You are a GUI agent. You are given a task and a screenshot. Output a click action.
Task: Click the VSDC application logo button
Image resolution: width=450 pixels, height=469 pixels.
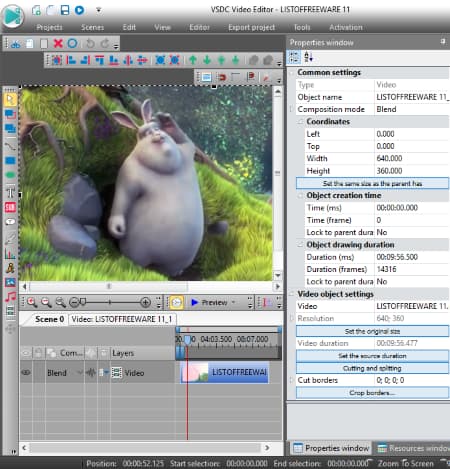pos(13,15)
